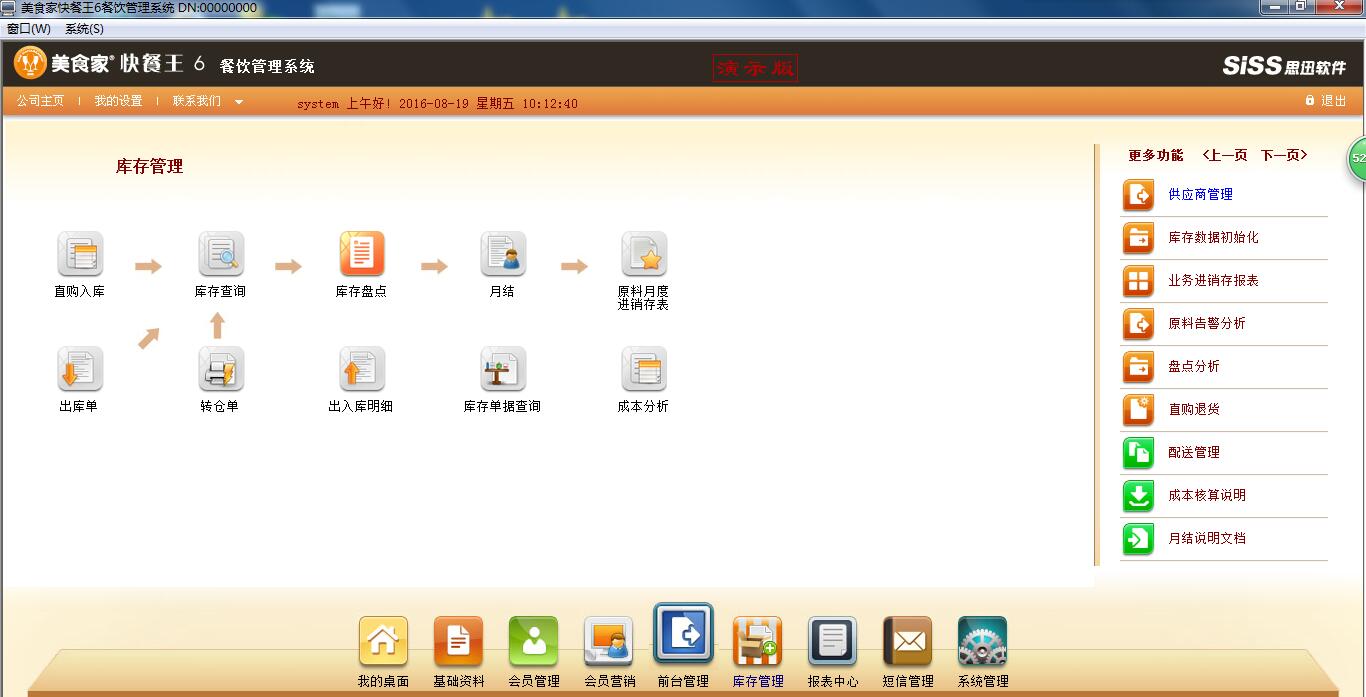Screen dimensions: 1366x697
Task: Click the 业务进销存报表 sidebar icon
Action: [x=1138, y=281]
